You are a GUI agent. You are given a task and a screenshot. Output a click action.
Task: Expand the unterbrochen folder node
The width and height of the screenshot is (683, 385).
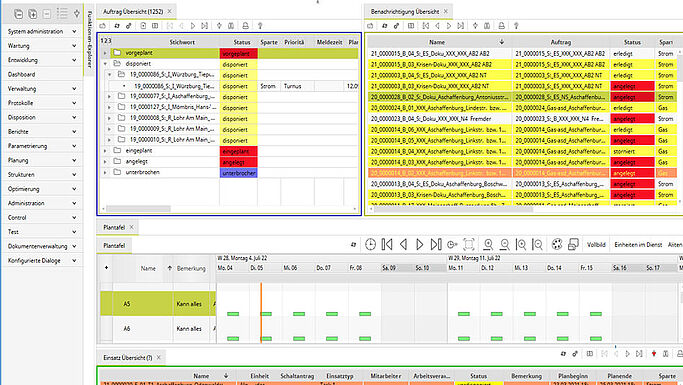(x=105, y=172)
